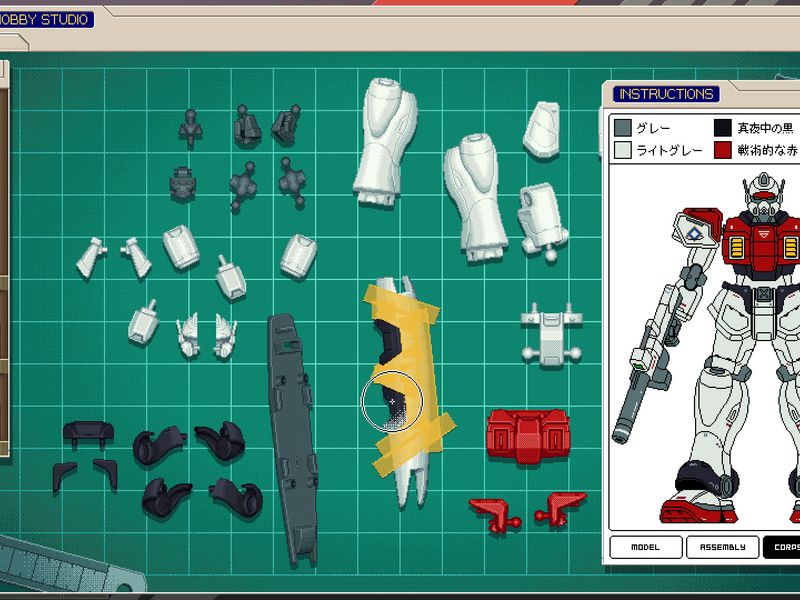Pick the second white forearm cone piece

pos(137,257)
